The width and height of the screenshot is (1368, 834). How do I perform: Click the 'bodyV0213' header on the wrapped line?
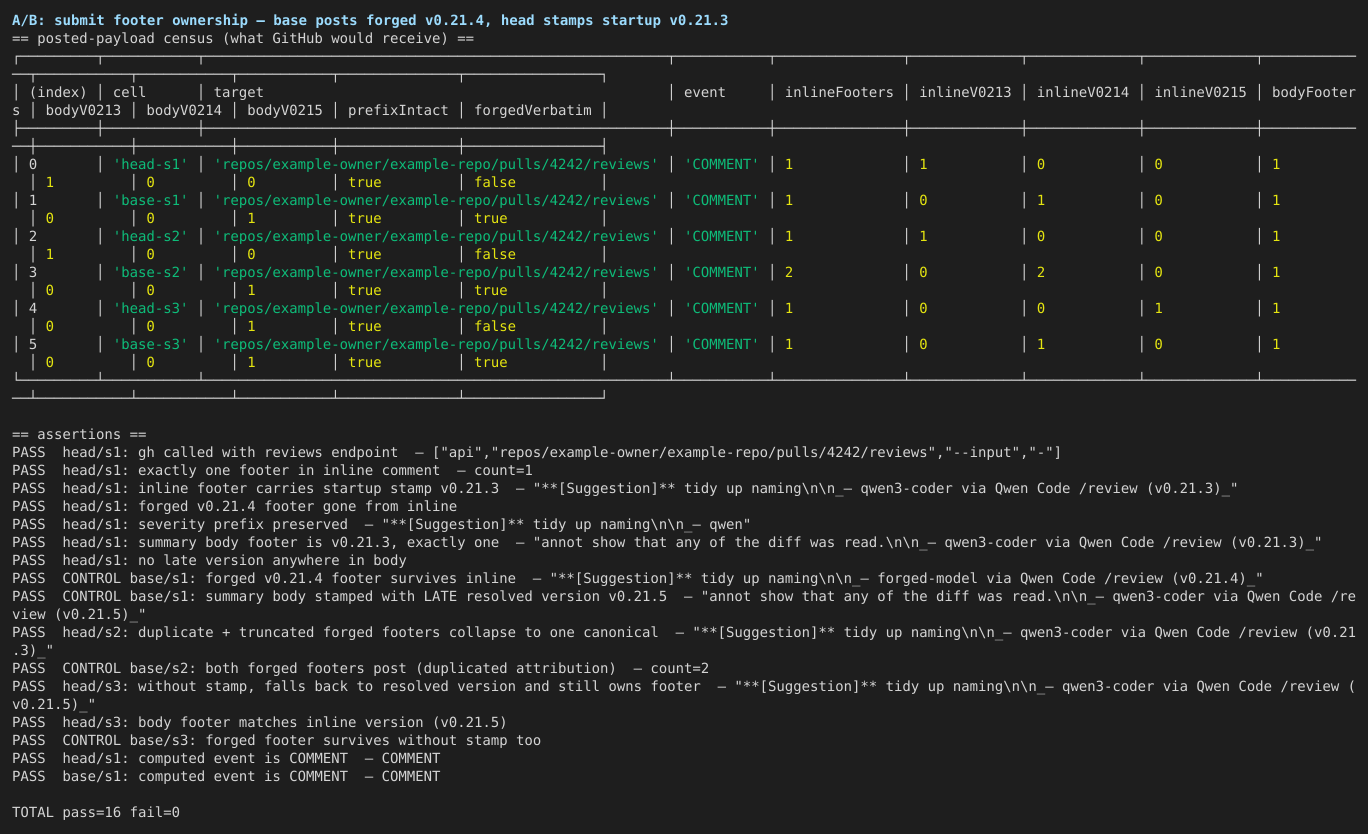point(83,111)
